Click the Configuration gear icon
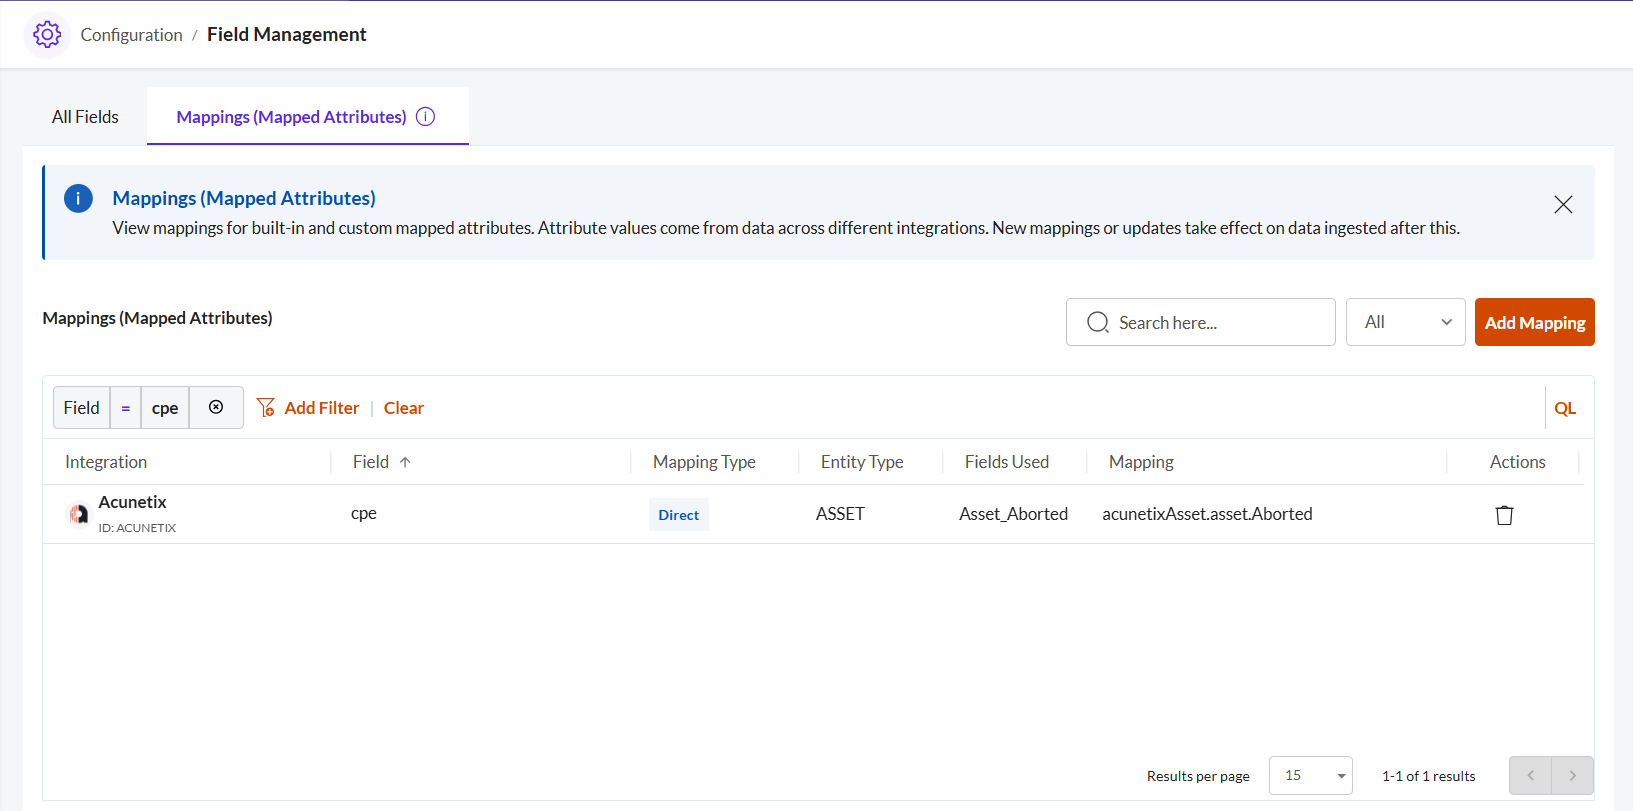 tap(47, 35)
